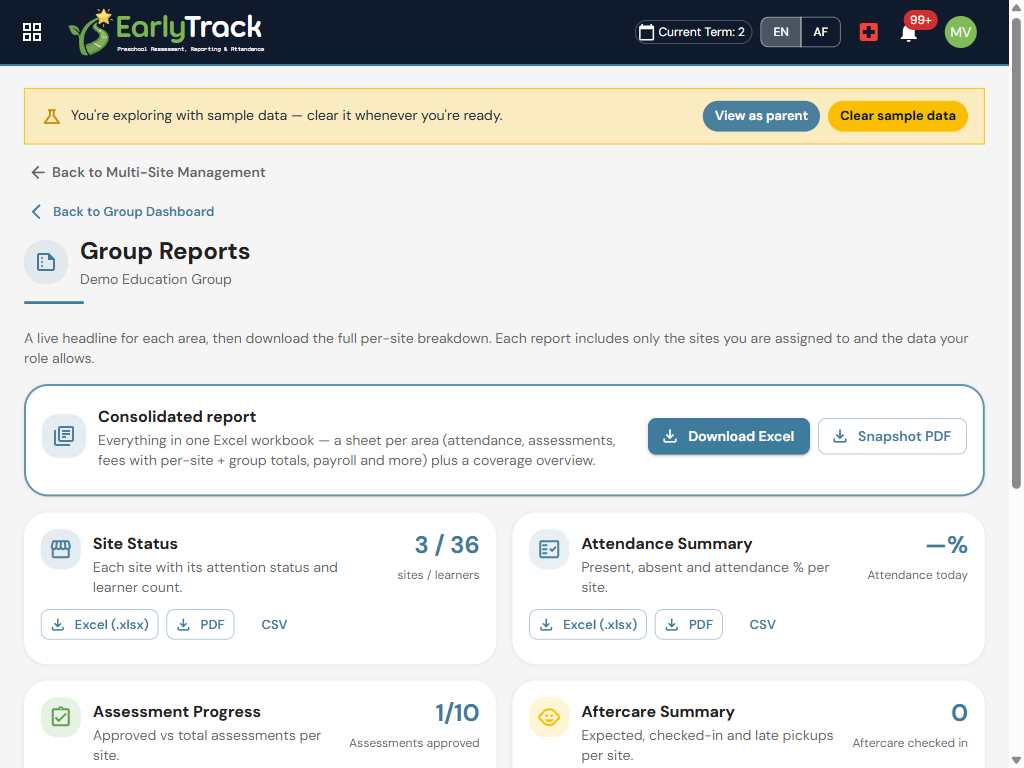
Task: Click the '—%' Attendance today value
Action: 947,545
